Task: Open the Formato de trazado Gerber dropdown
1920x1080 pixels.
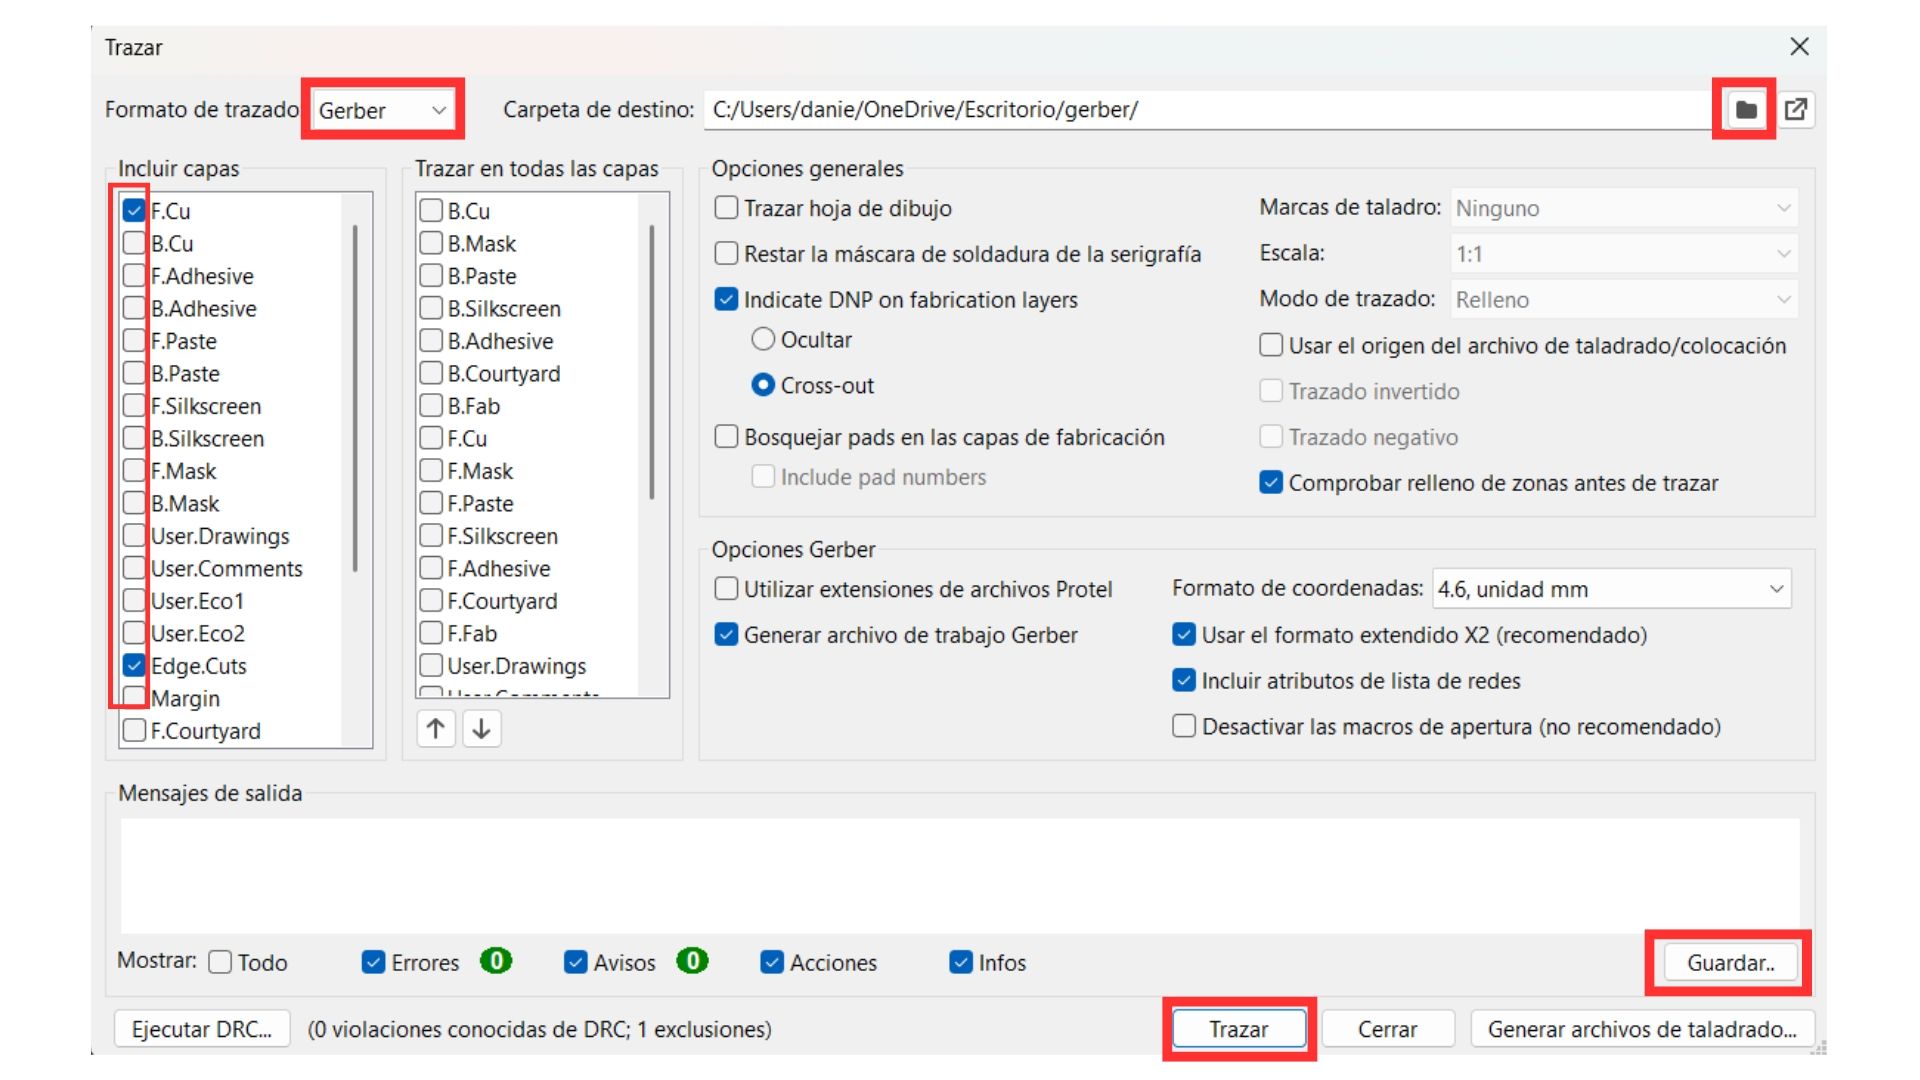Action: 382,110
